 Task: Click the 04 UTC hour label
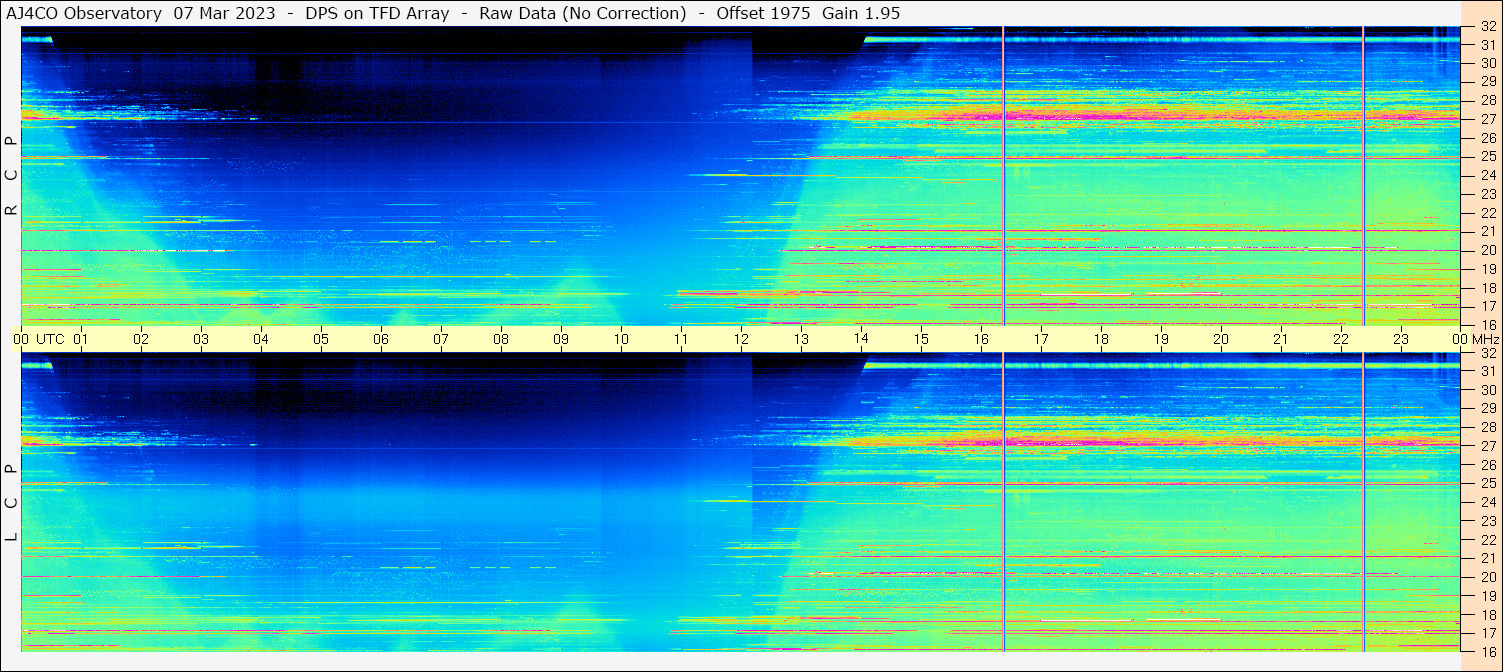pos(261,339)
